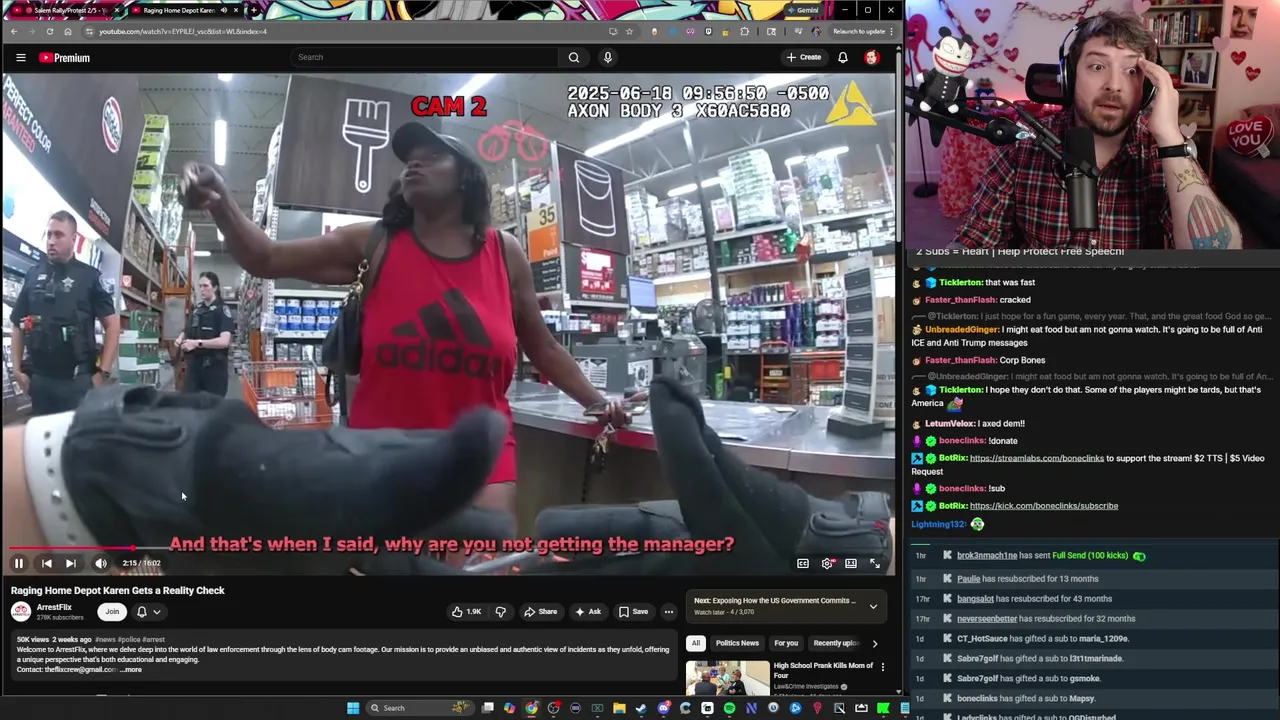
Task: Click the ArrestFlix channel name
Action: (x=54, y=607)
